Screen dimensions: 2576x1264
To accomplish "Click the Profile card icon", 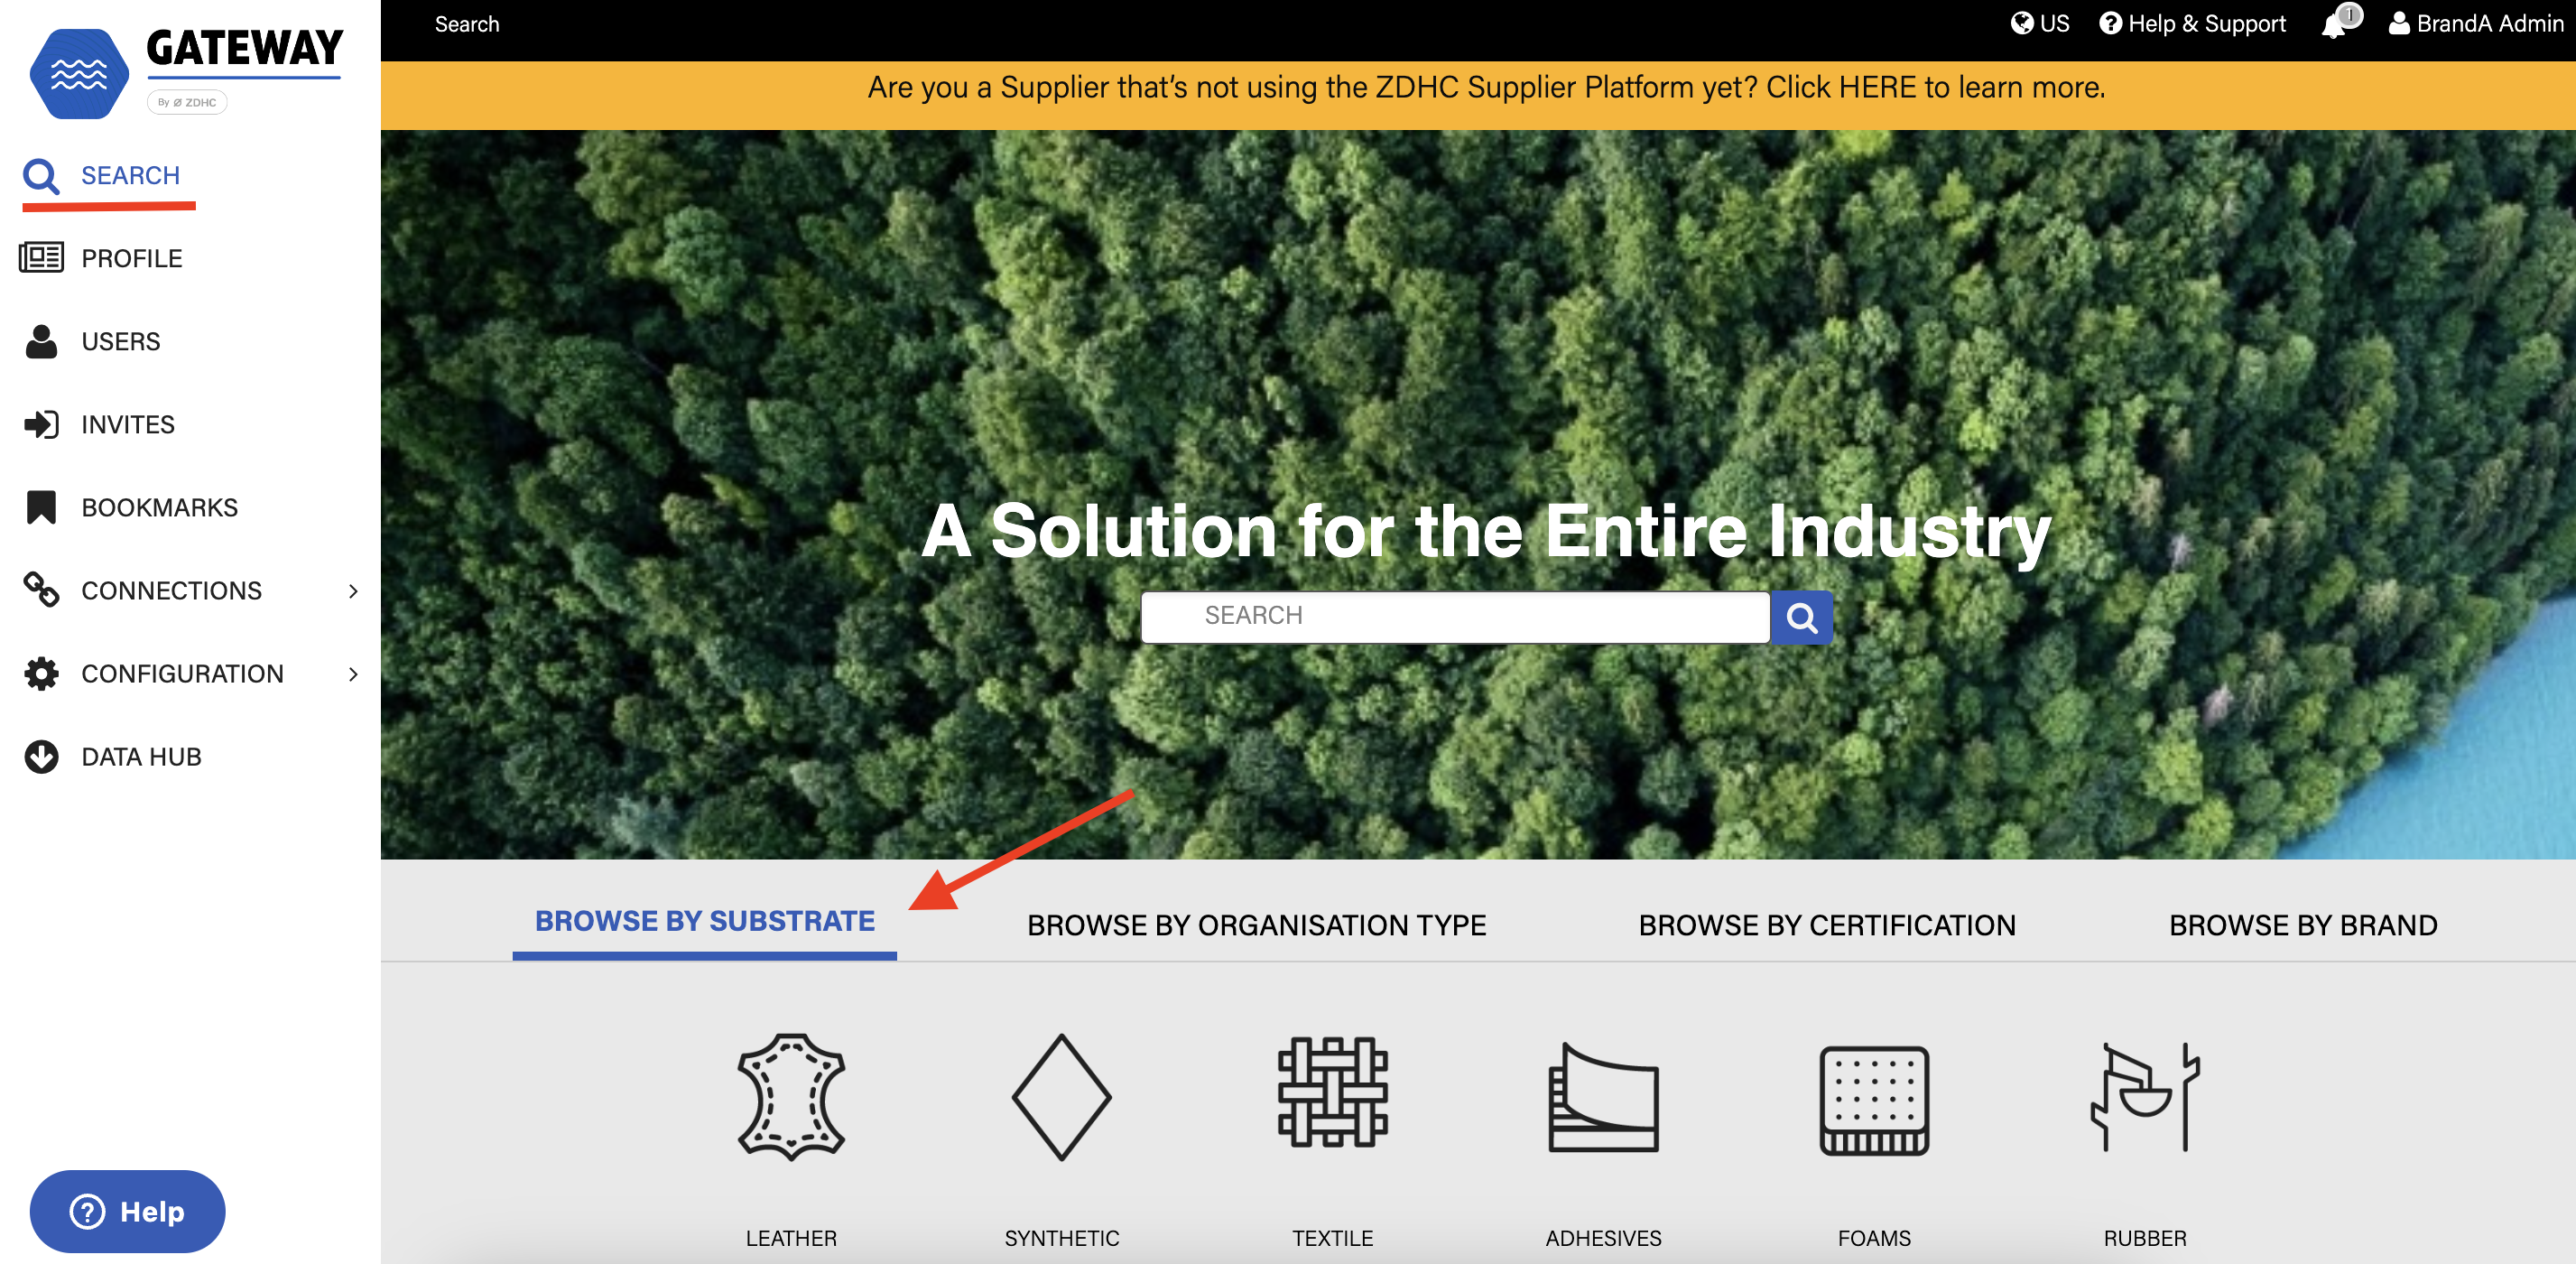I will point(41,258).
